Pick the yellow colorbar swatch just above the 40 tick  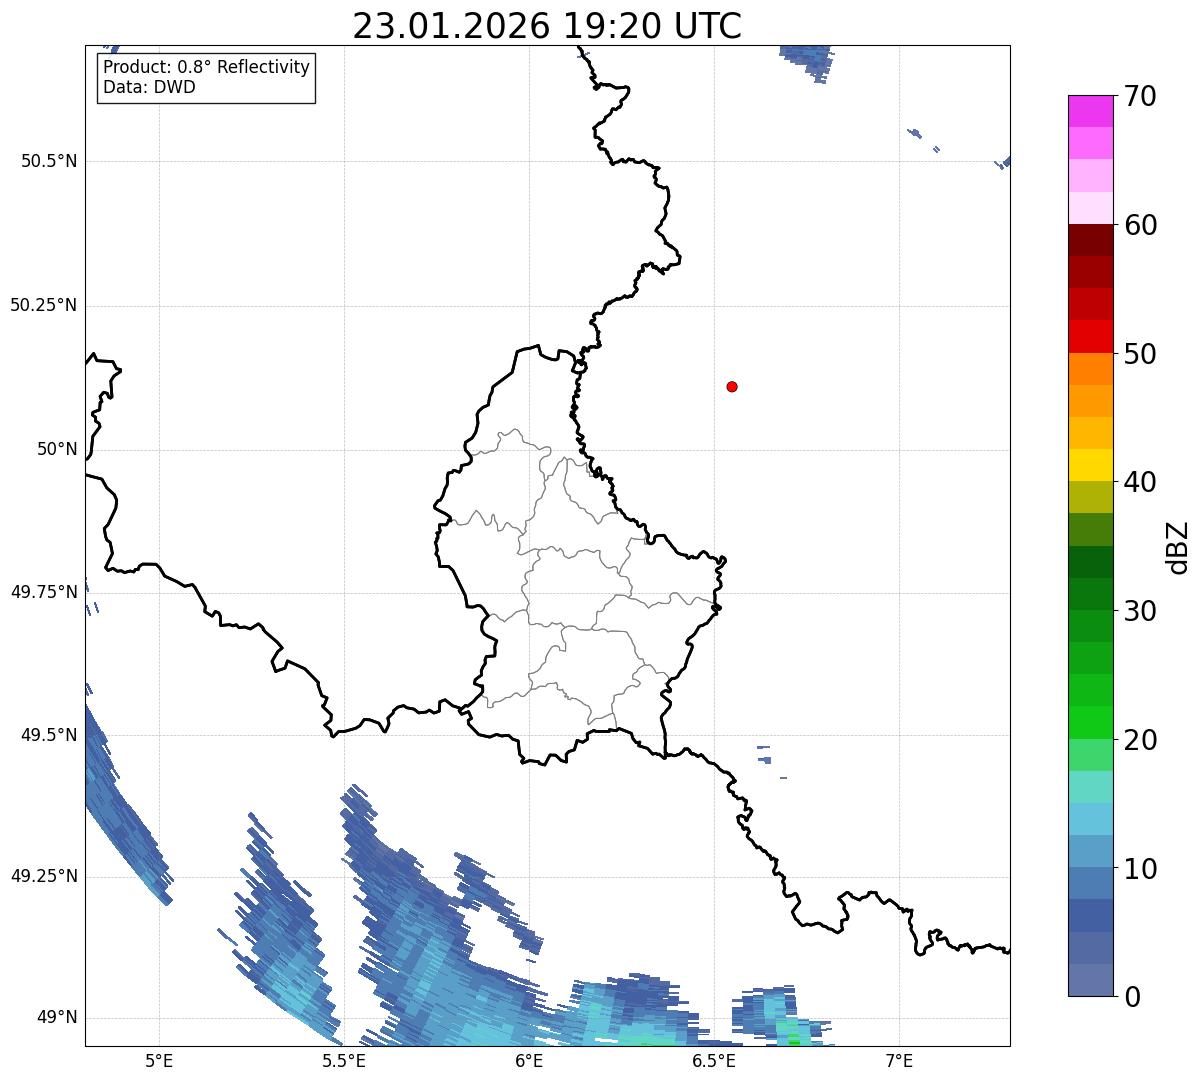click(x=1091, y=466)
